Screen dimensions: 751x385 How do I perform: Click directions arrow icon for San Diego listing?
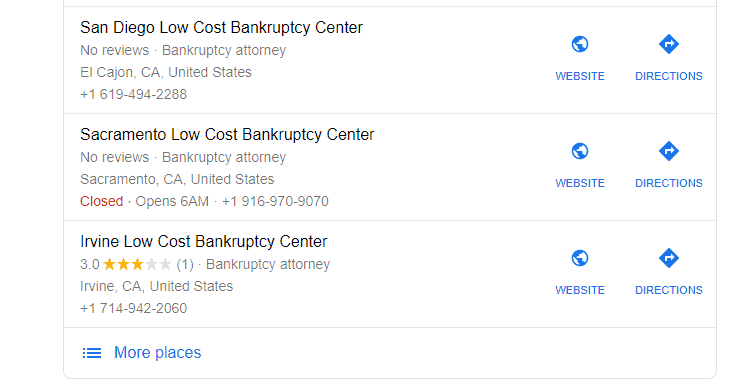click(x=669, y=44)
